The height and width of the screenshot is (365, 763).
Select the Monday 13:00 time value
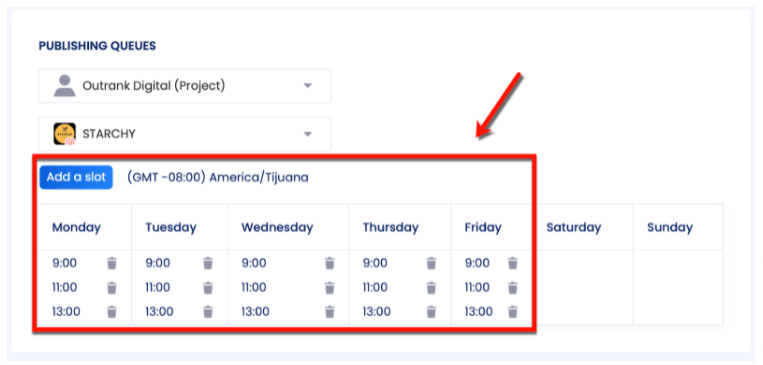click(66, 311)
